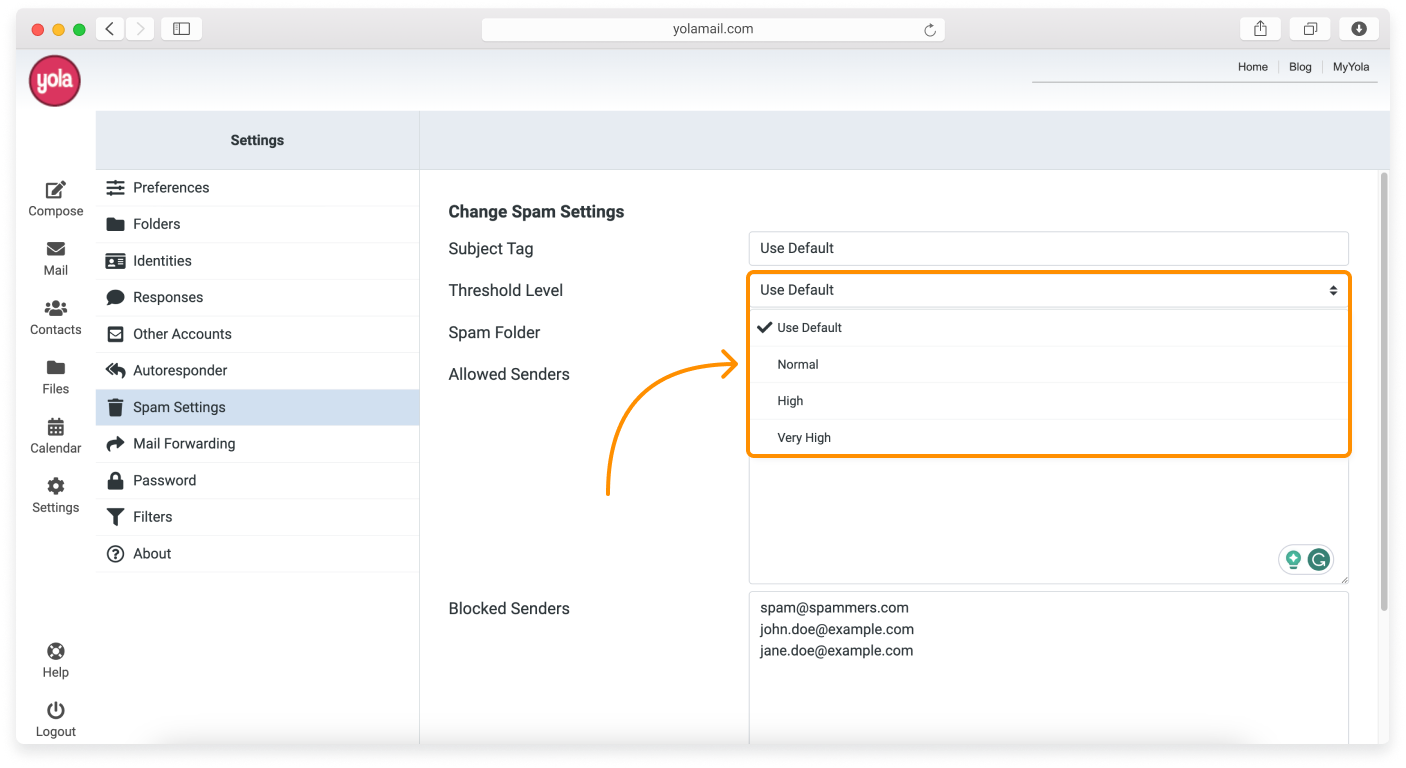
Task: Choose Very High threshold level
Action: [x=804, y=438]
